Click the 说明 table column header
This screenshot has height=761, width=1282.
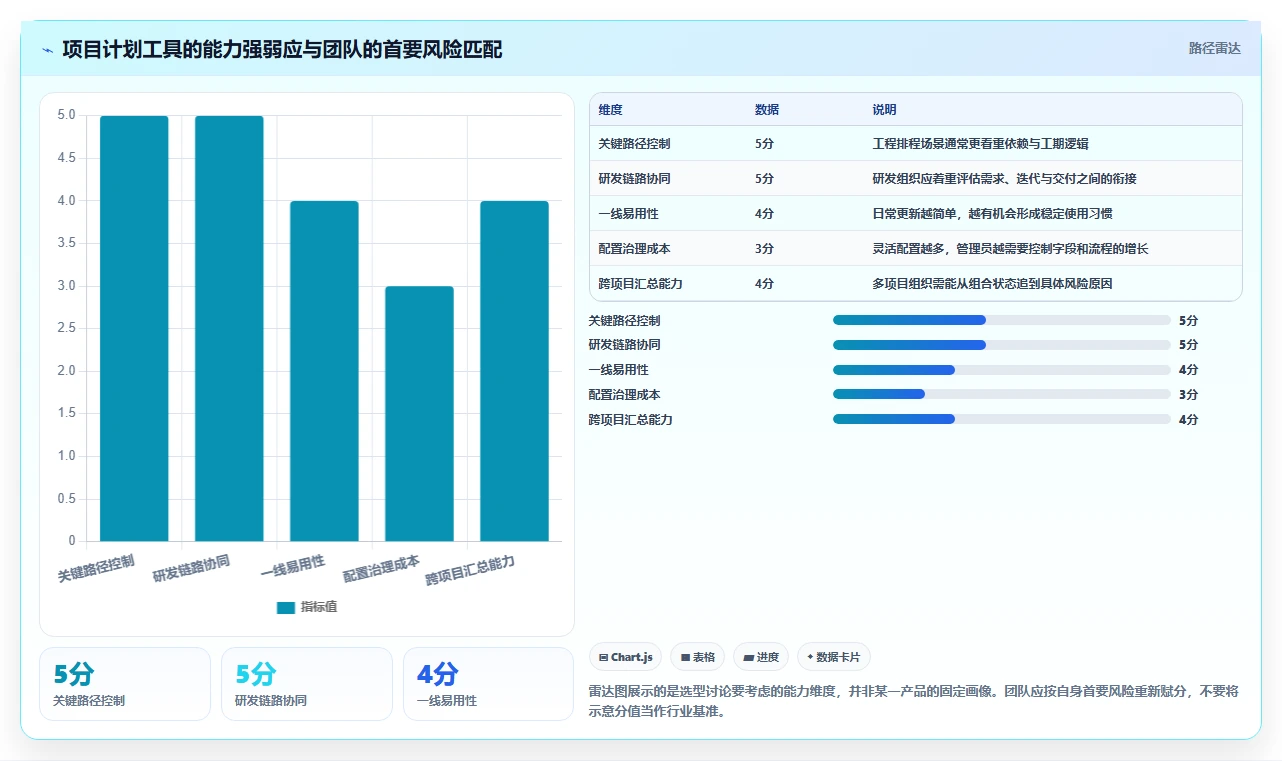pyautogui.click(x=884, y=109)
